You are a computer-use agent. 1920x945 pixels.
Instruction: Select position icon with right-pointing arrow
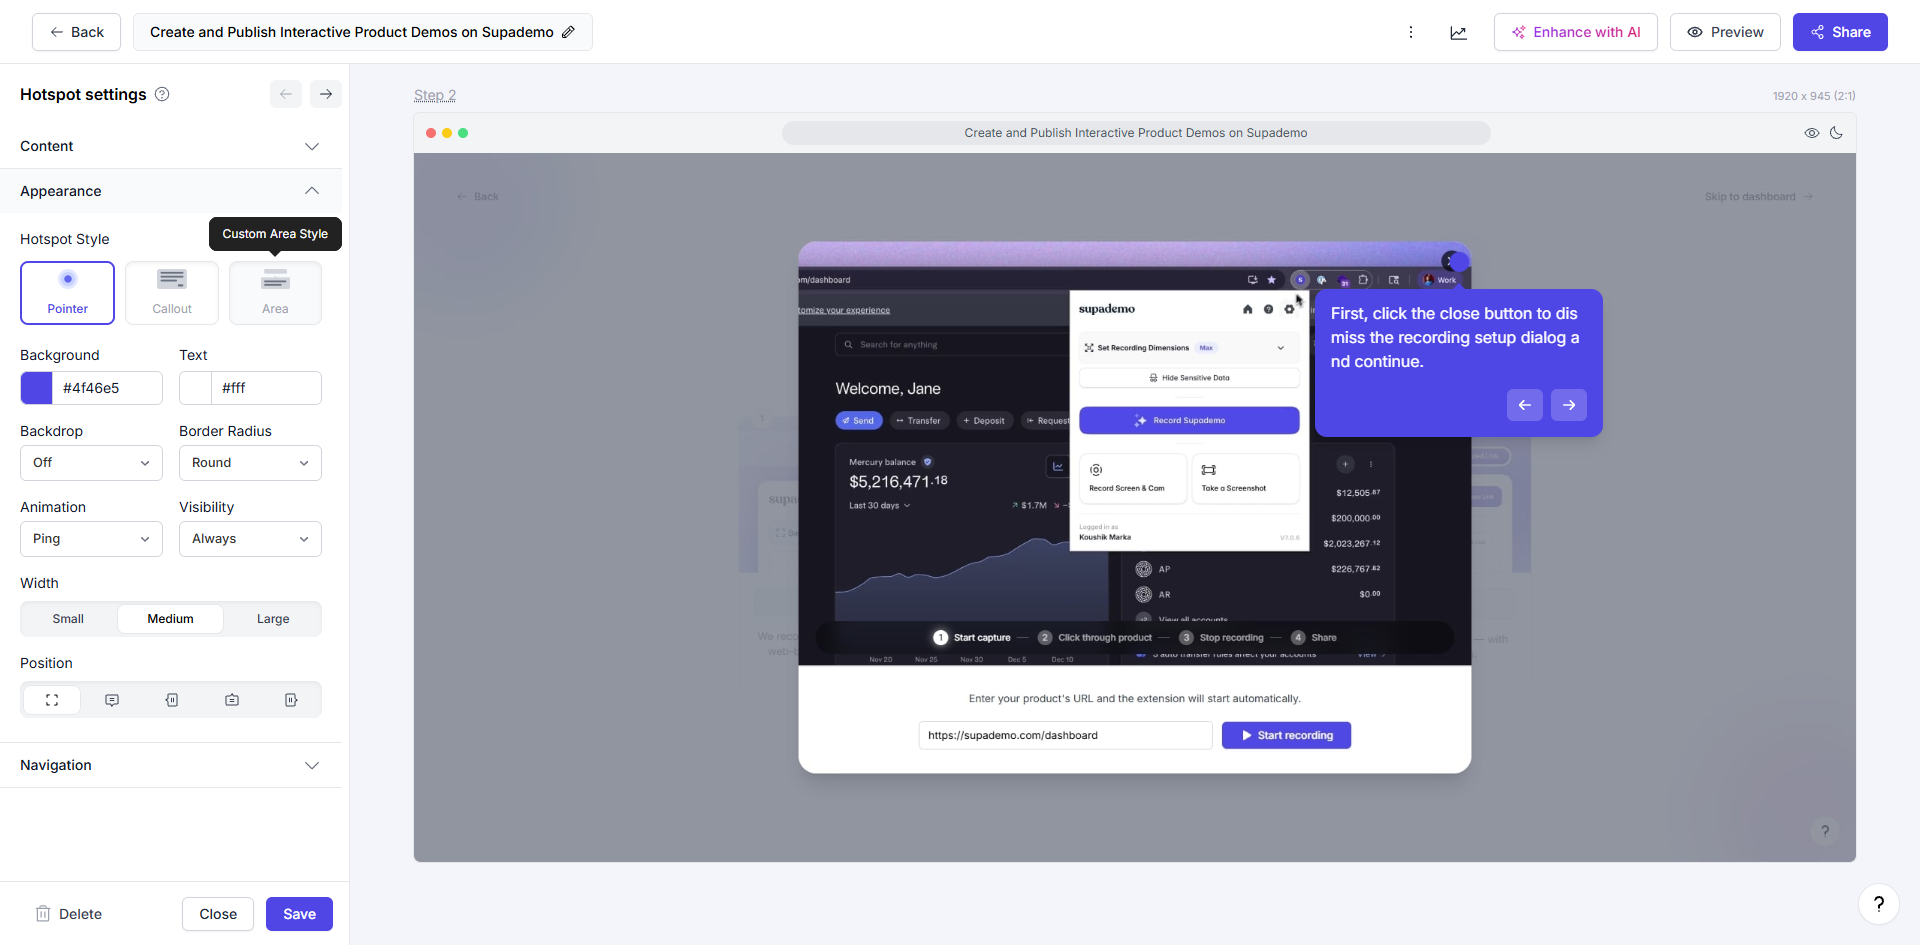(x=291, y=700)
